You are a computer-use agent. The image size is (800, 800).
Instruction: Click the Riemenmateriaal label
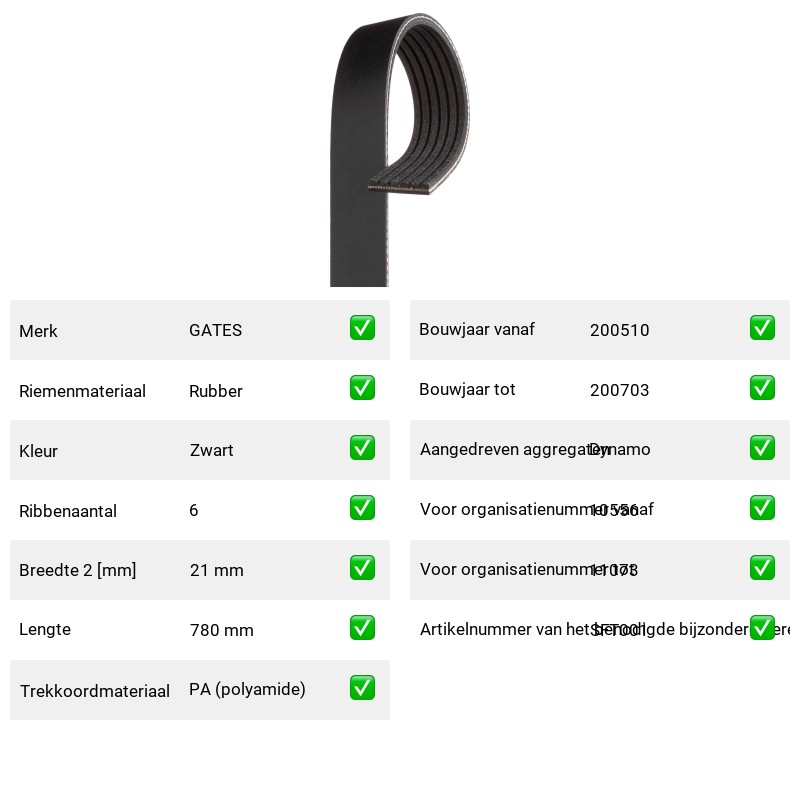point(82,391)
